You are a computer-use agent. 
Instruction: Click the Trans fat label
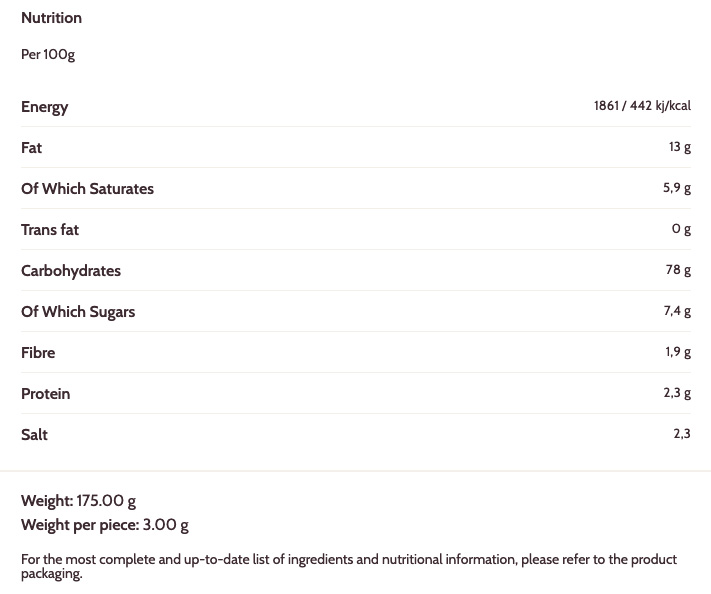coord(50,230)
